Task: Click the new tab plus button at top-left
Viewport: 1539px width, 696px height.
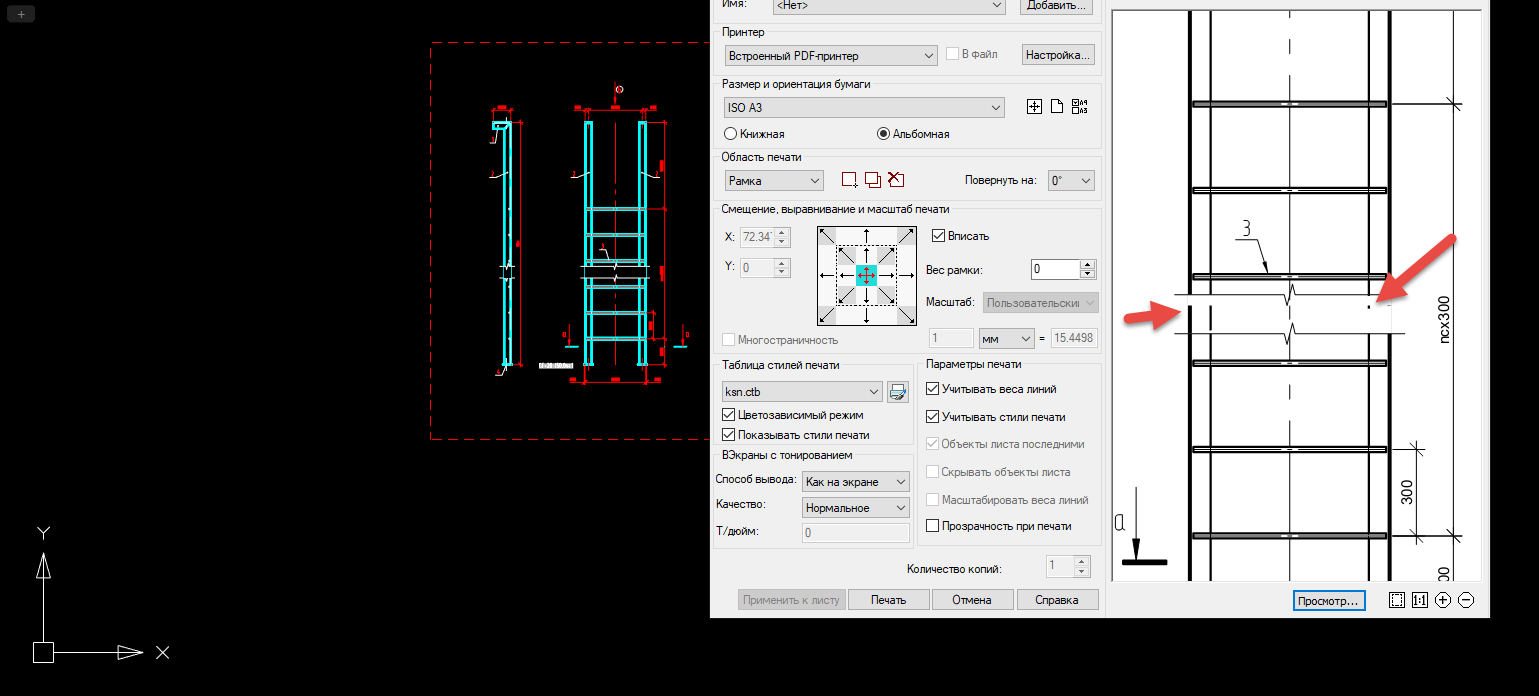Action: coord(21,14)
